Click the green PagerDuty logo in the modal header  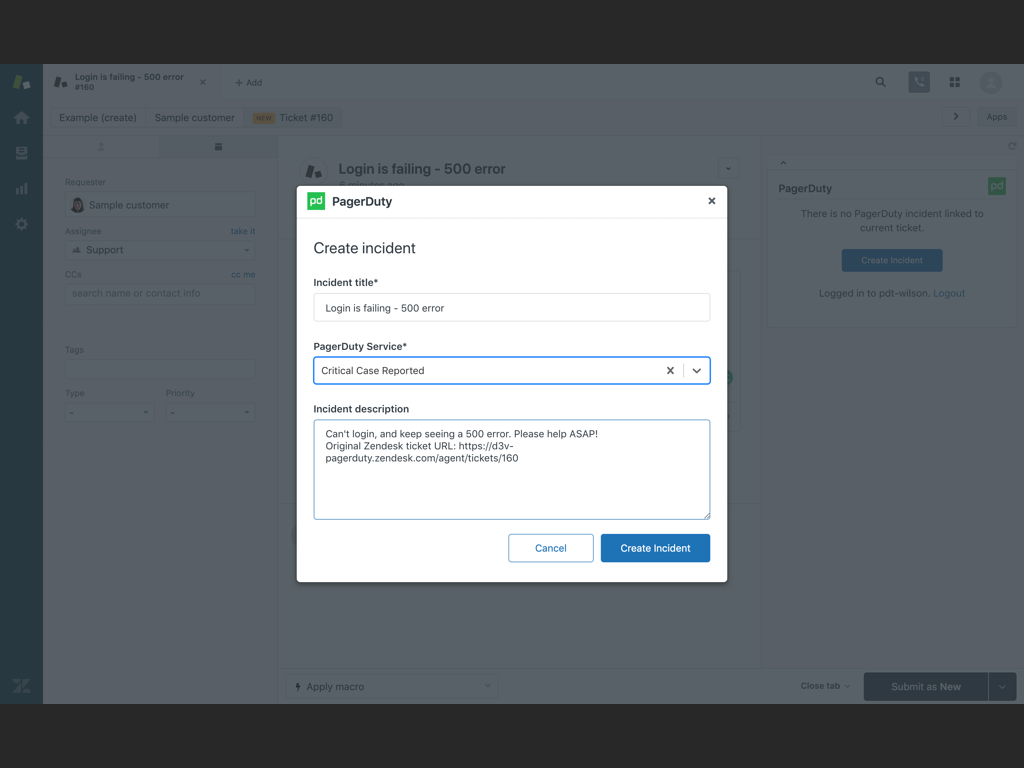pyautogui.click(x=316, y=200)
